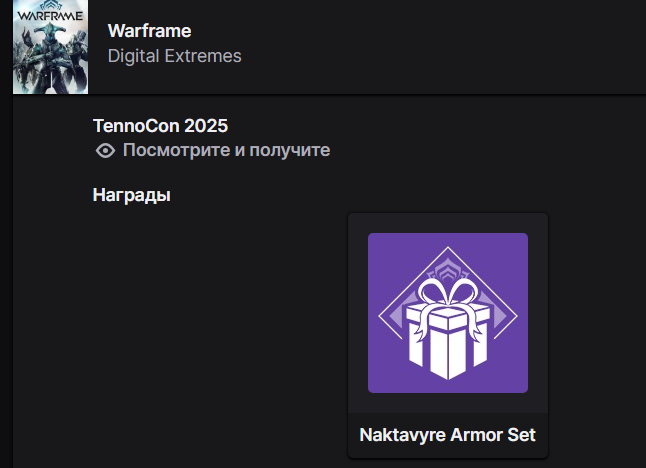Click the white gift box icon
The width and height of the screenshot is (646, 468).
[447, 335]
